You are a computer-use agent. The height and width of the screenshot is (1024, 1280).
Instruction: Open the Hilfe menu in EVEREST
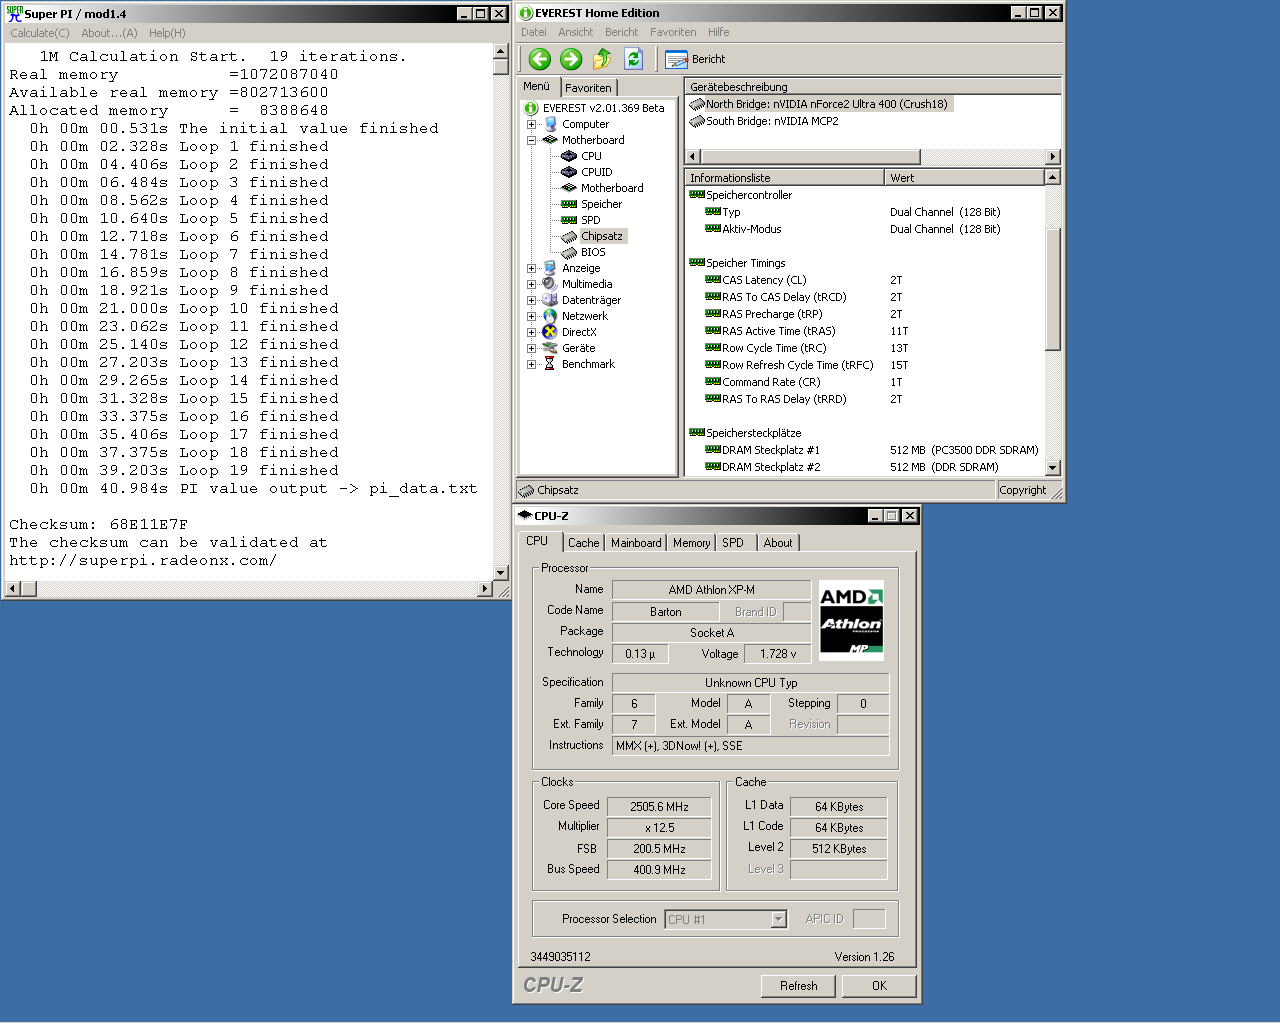pyautogui.click(x=718, y=32)
